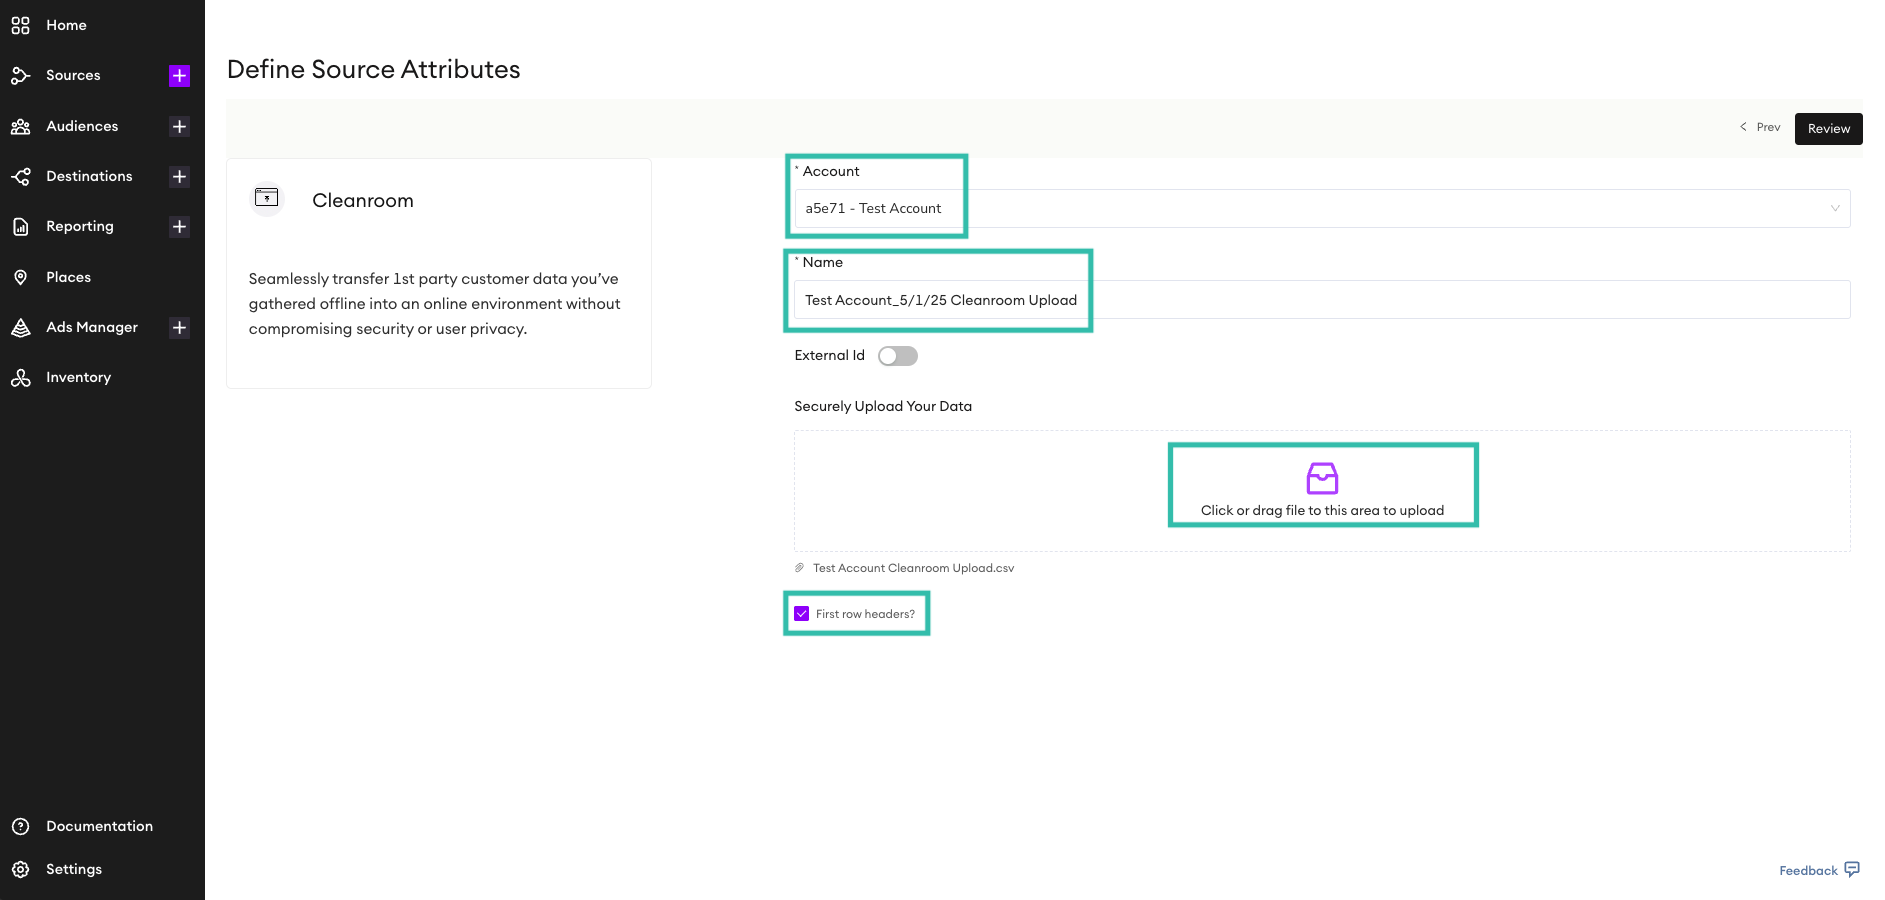Click the Home grid icon in sidebar

coord(20,25)
